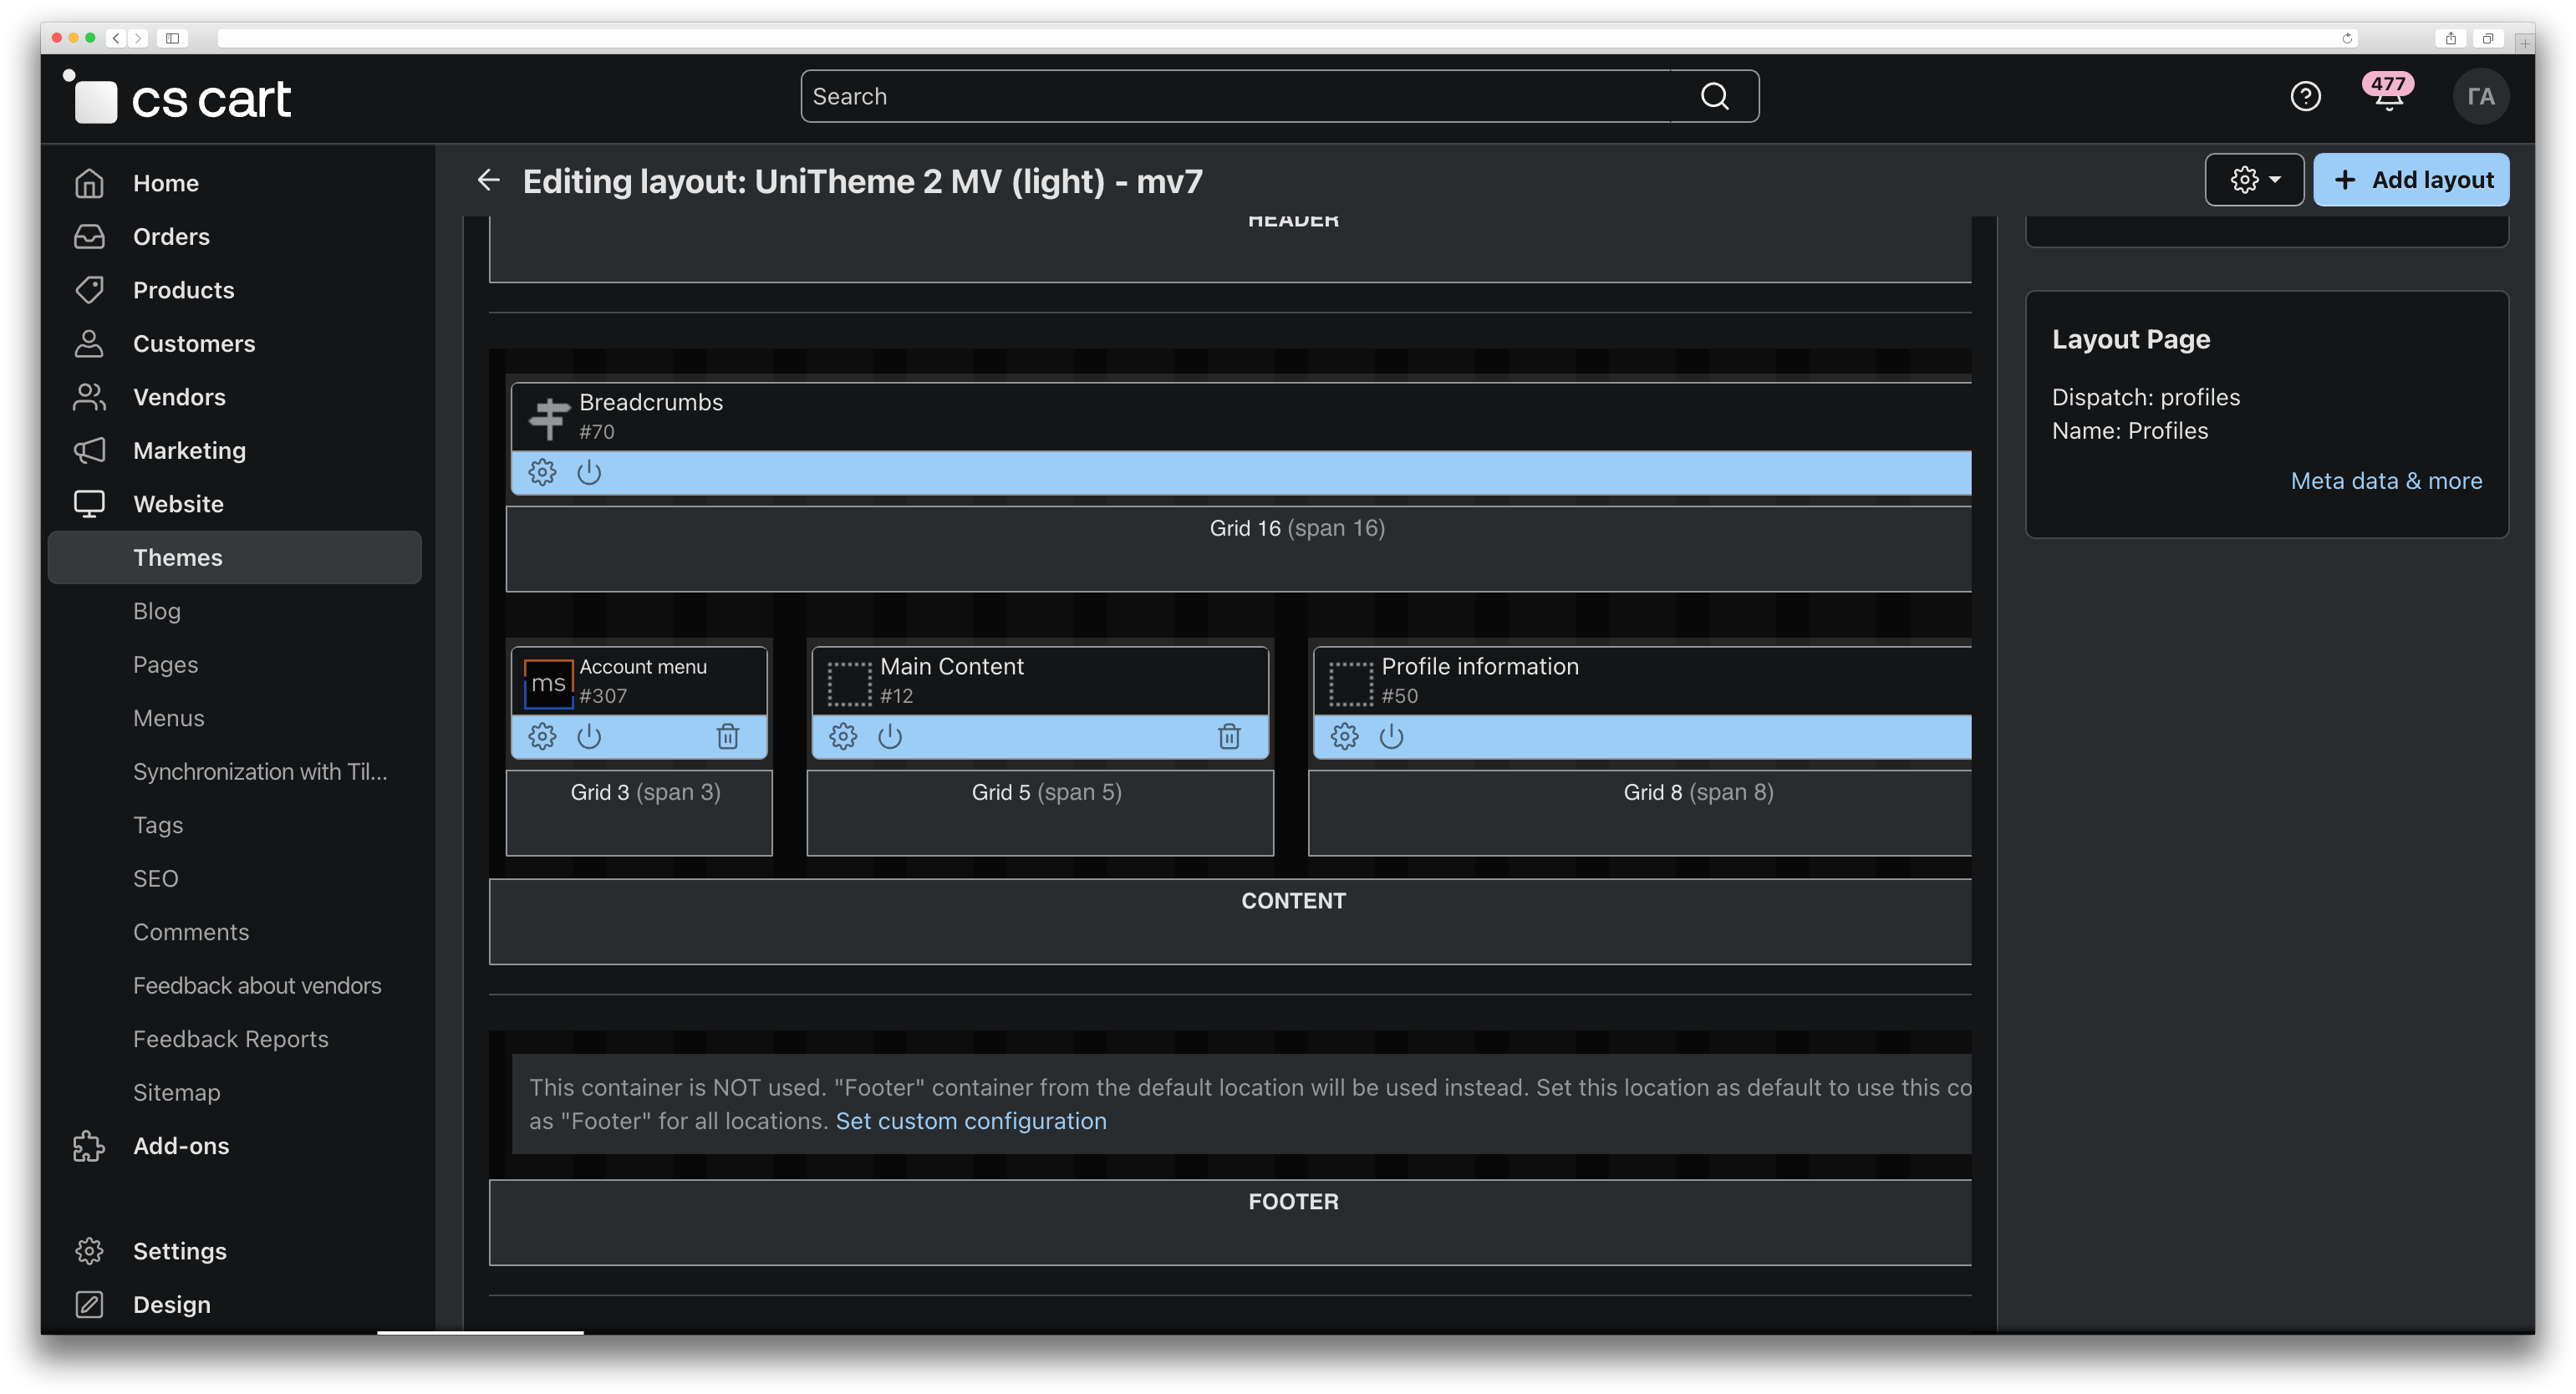Expand the Website sidebar section

click(x=178, y=504)
